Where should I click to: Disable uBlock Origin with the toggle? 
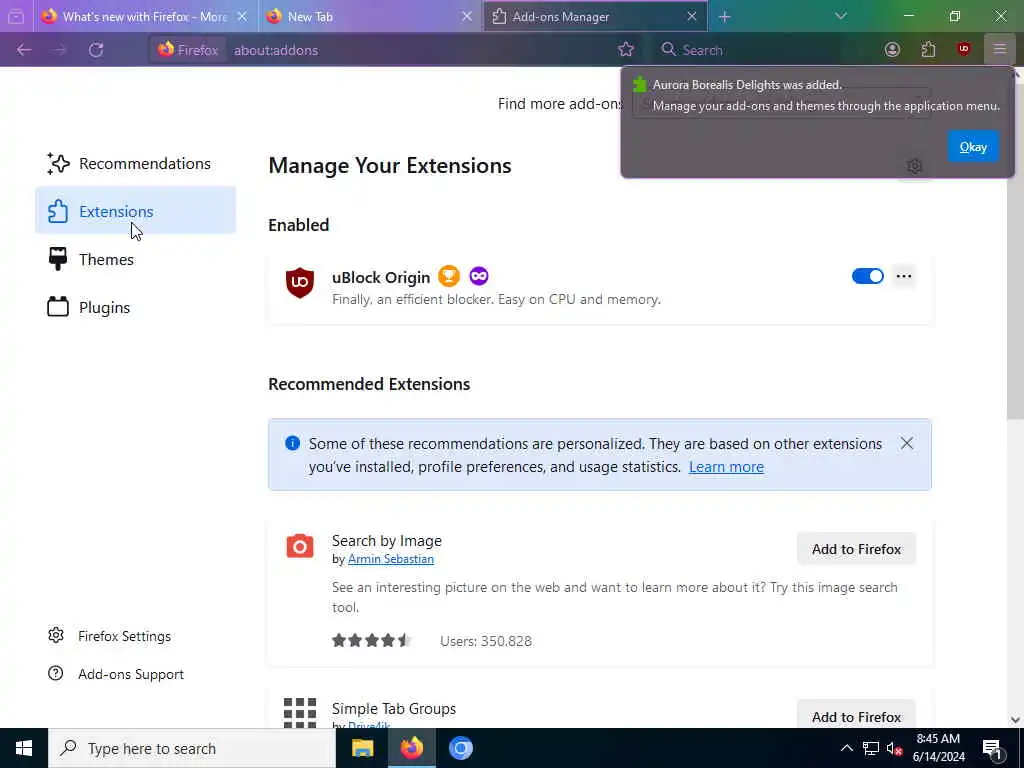(867, 276)
